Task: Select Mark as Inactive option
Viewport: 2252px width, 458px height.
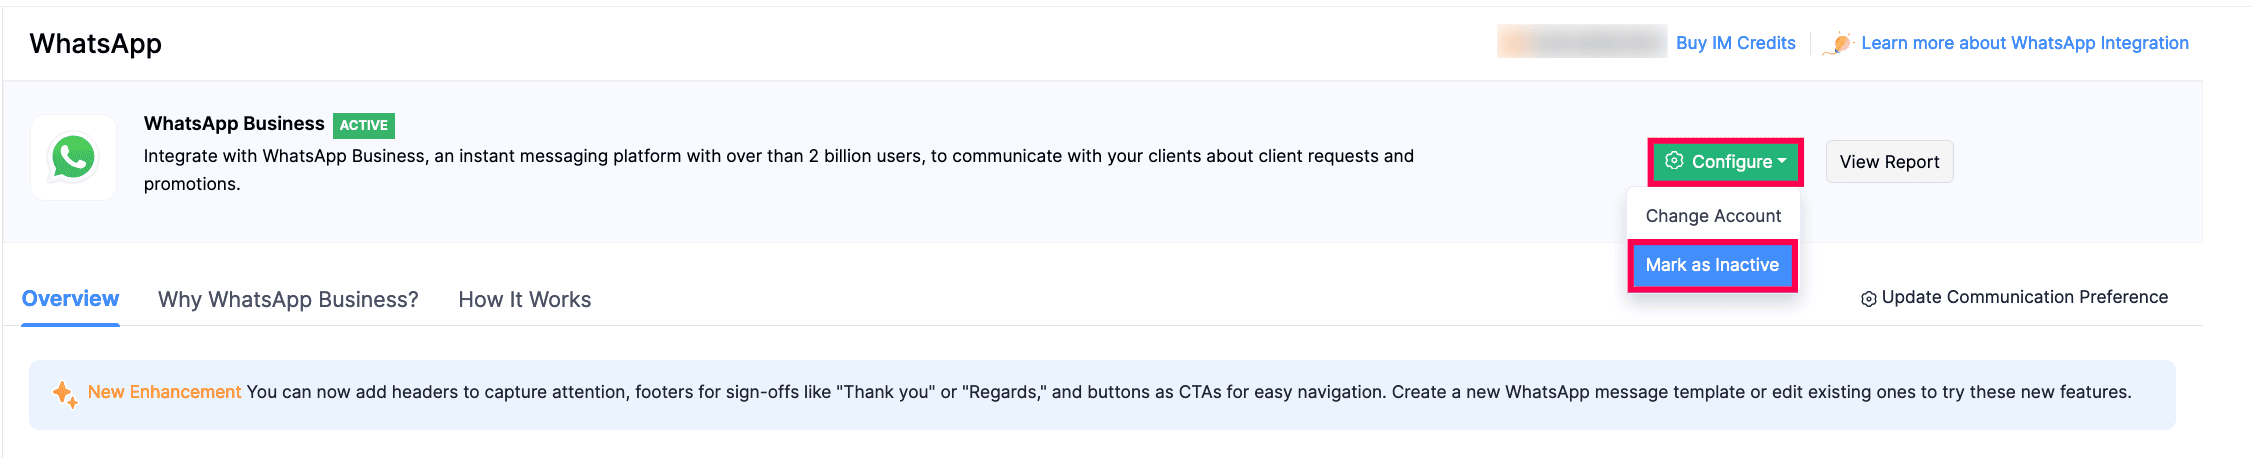Action: click(x=1712, y=265)
